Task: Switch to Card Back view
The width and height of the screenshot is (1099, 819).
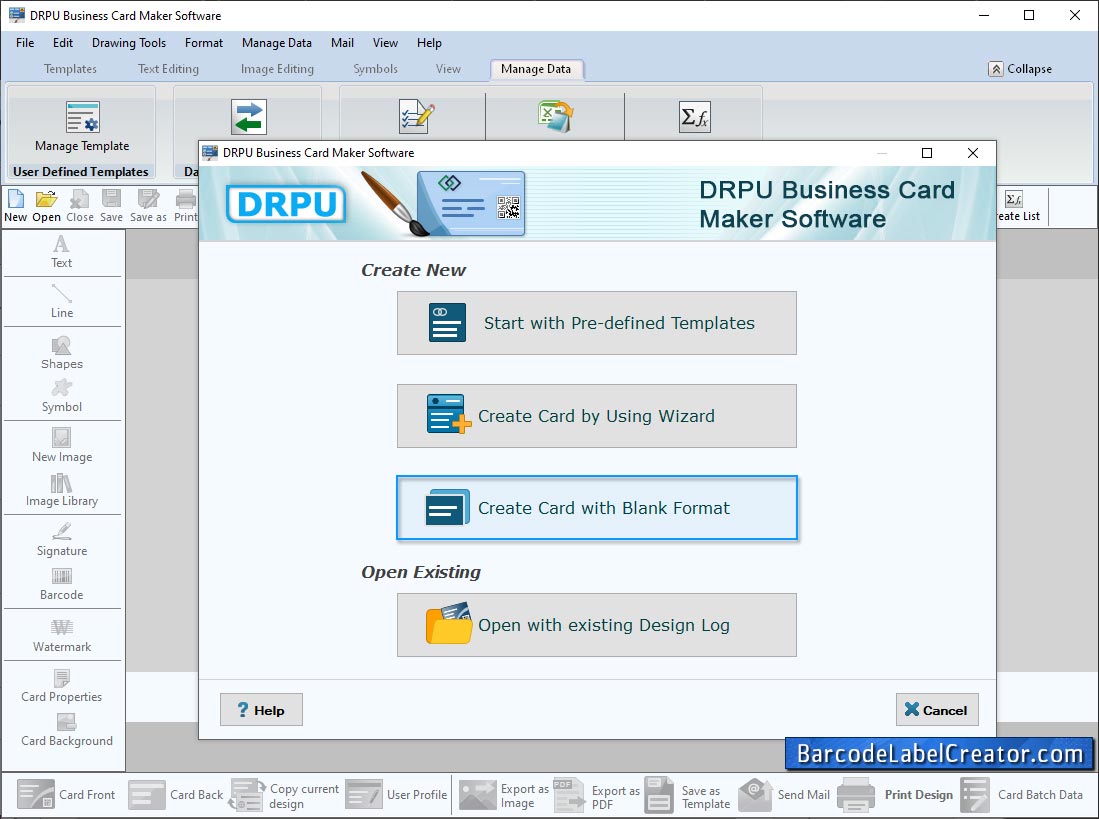Action: [176, 794]
